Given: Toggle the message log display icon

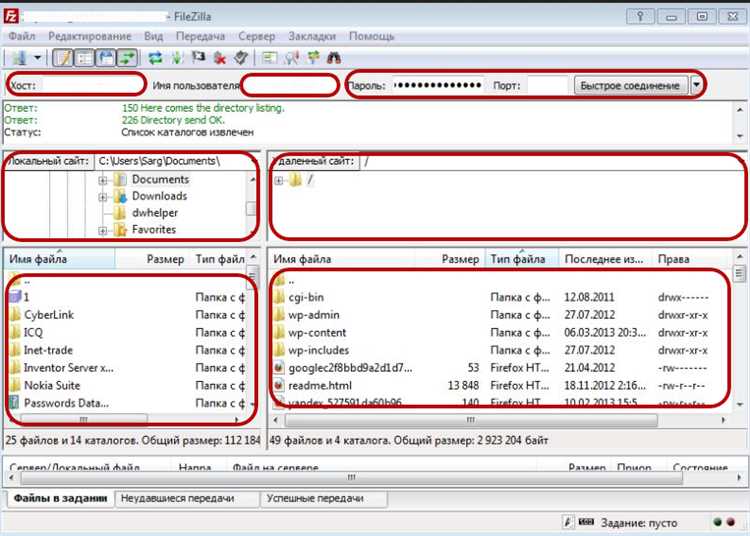Looking at the screenshot, I should (62, 58).
